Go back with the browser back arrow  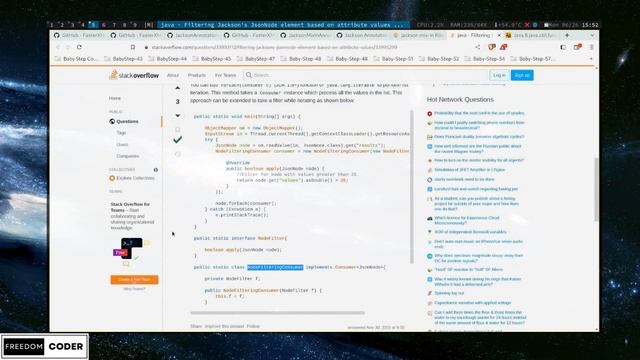click(58, 47)
